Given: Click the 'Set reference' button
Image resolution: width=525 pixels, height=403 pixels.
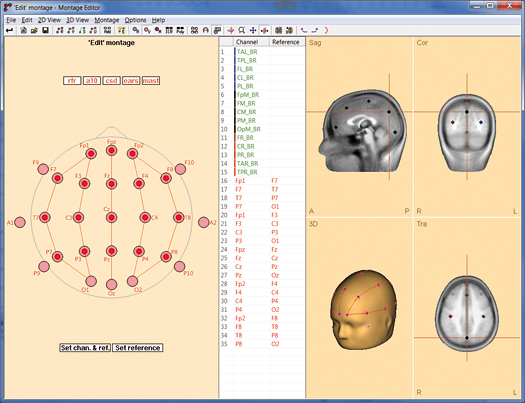Looking at the screenshot, I should coord(138,348).
